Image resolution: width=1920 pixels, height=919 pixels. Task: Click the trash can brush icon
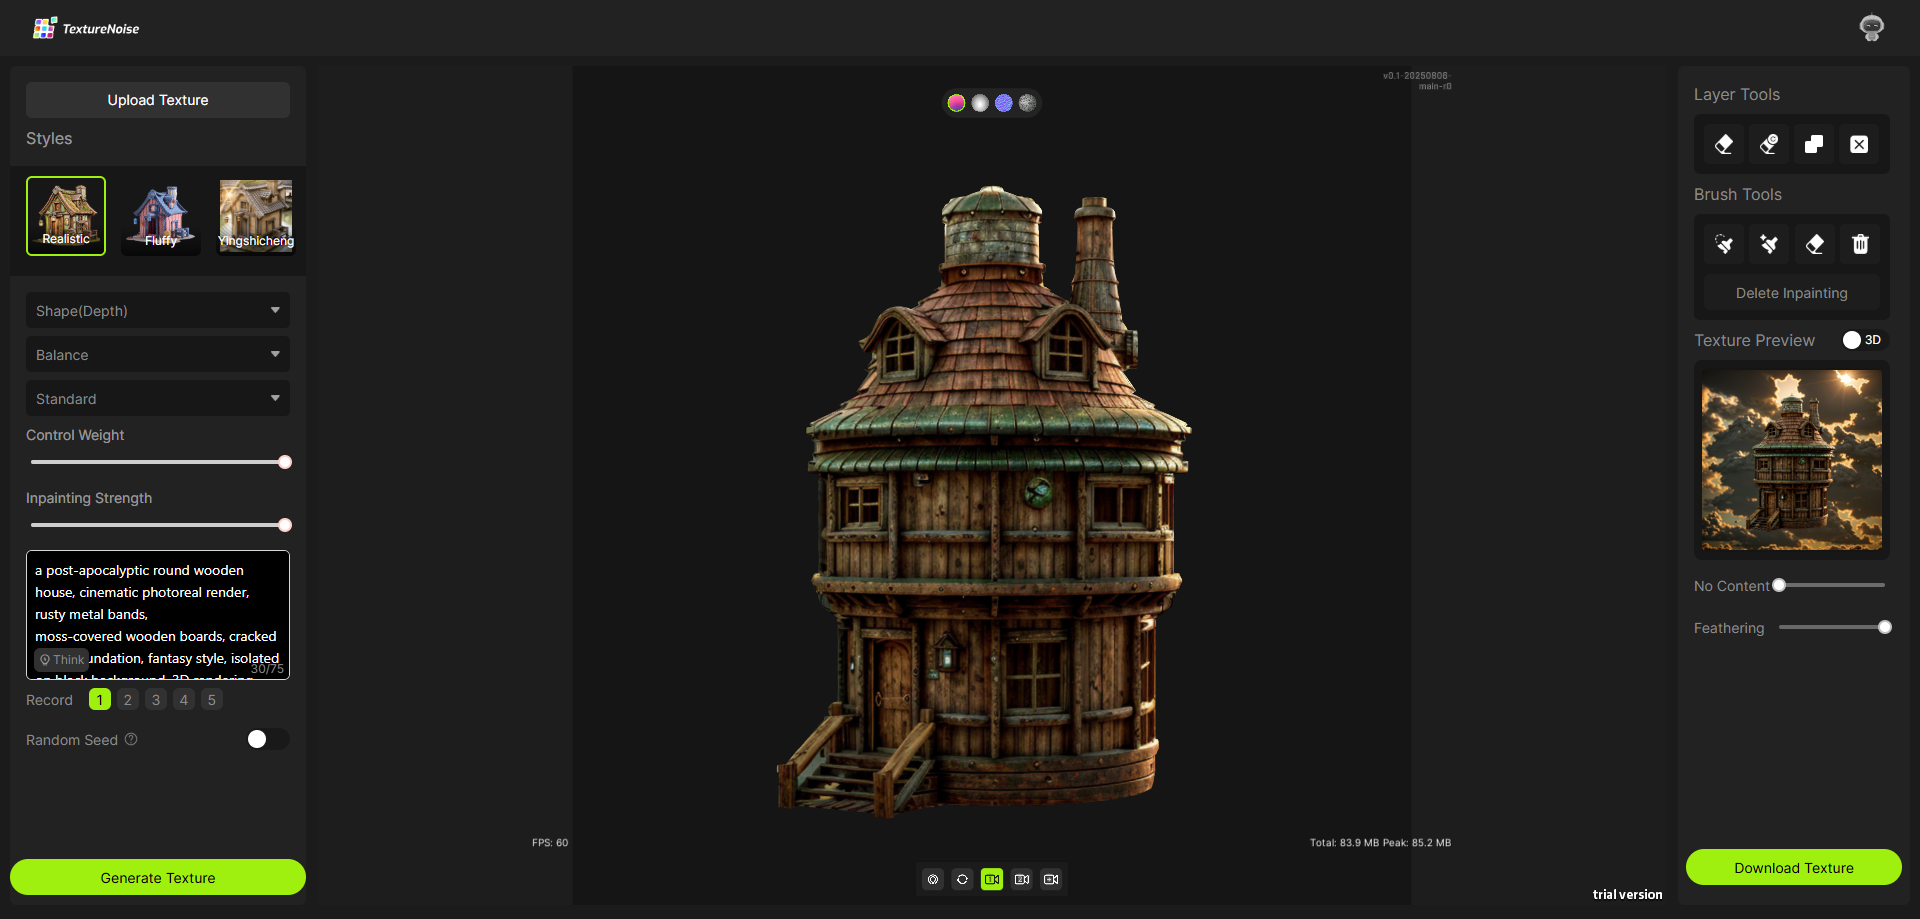pyautogui.click(x=1860, y=244)
